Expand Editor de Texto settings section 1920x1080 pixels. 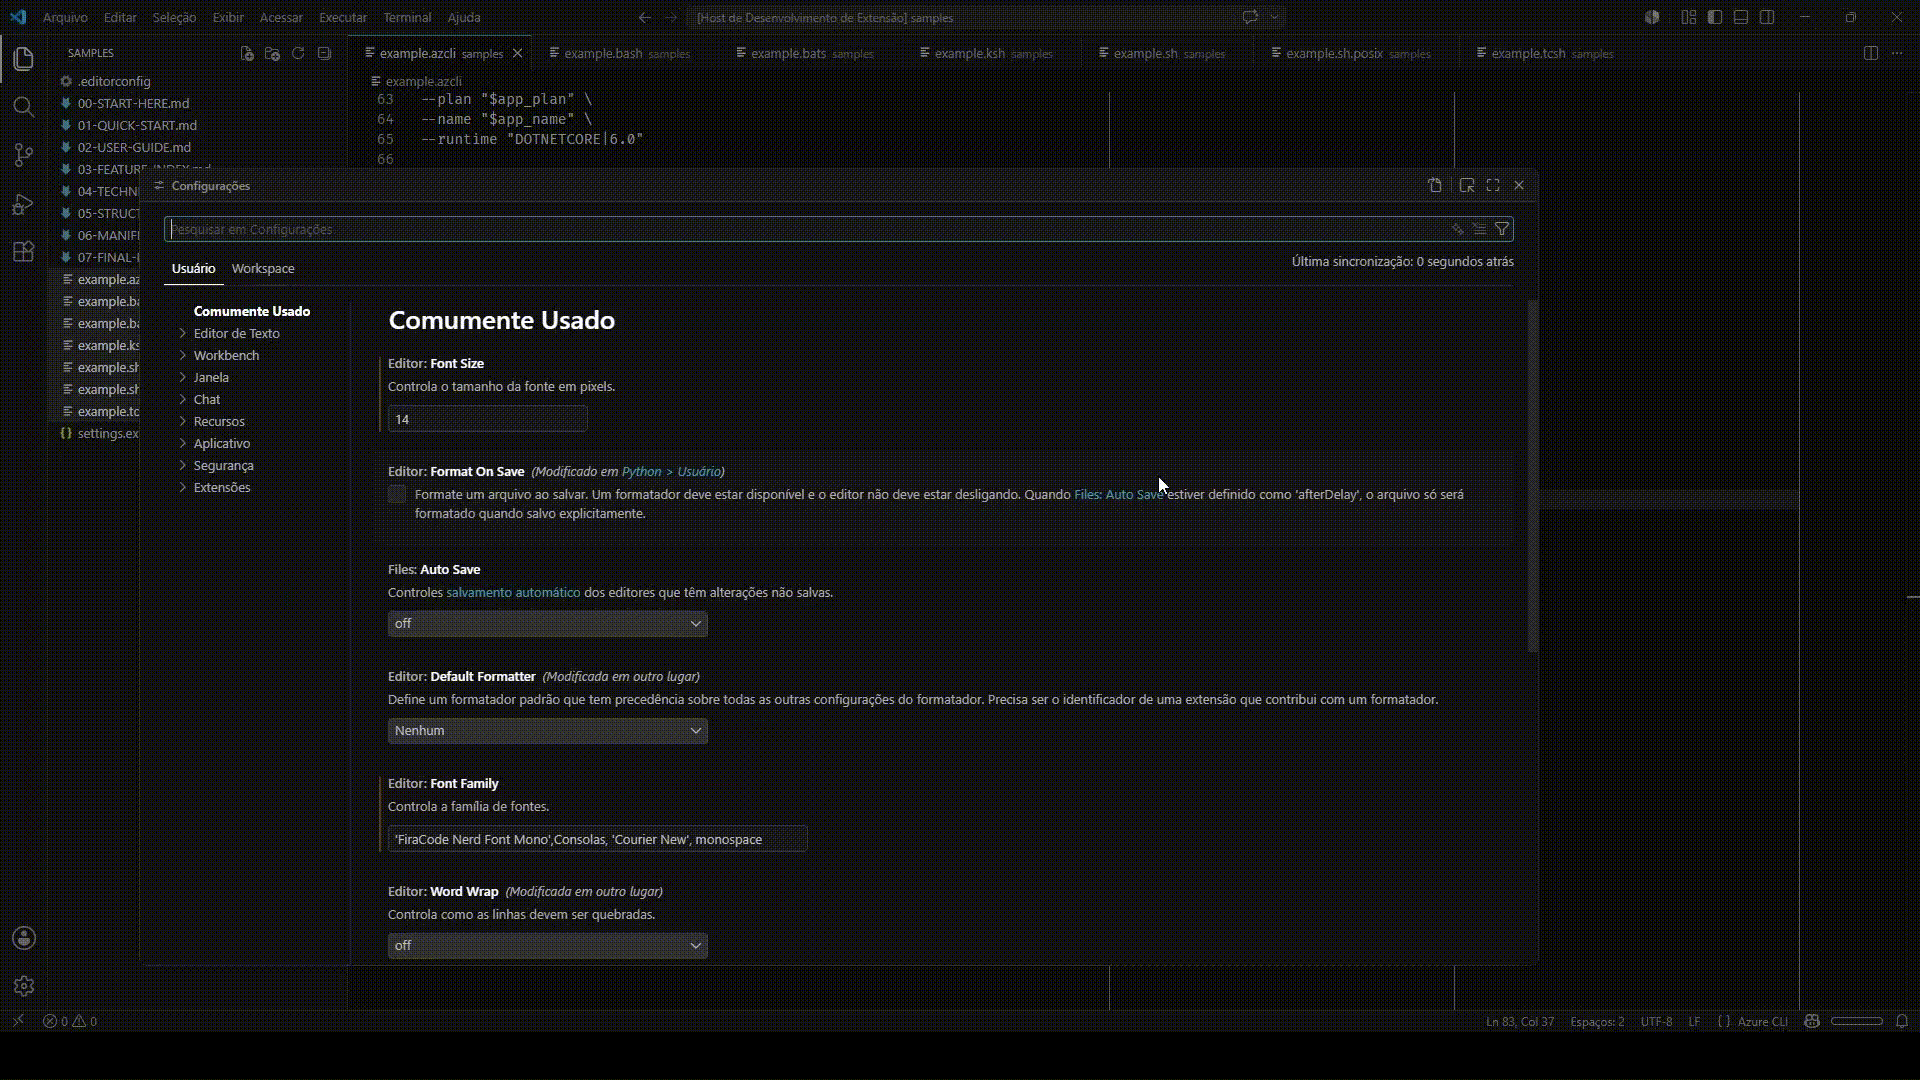[183, 333]
